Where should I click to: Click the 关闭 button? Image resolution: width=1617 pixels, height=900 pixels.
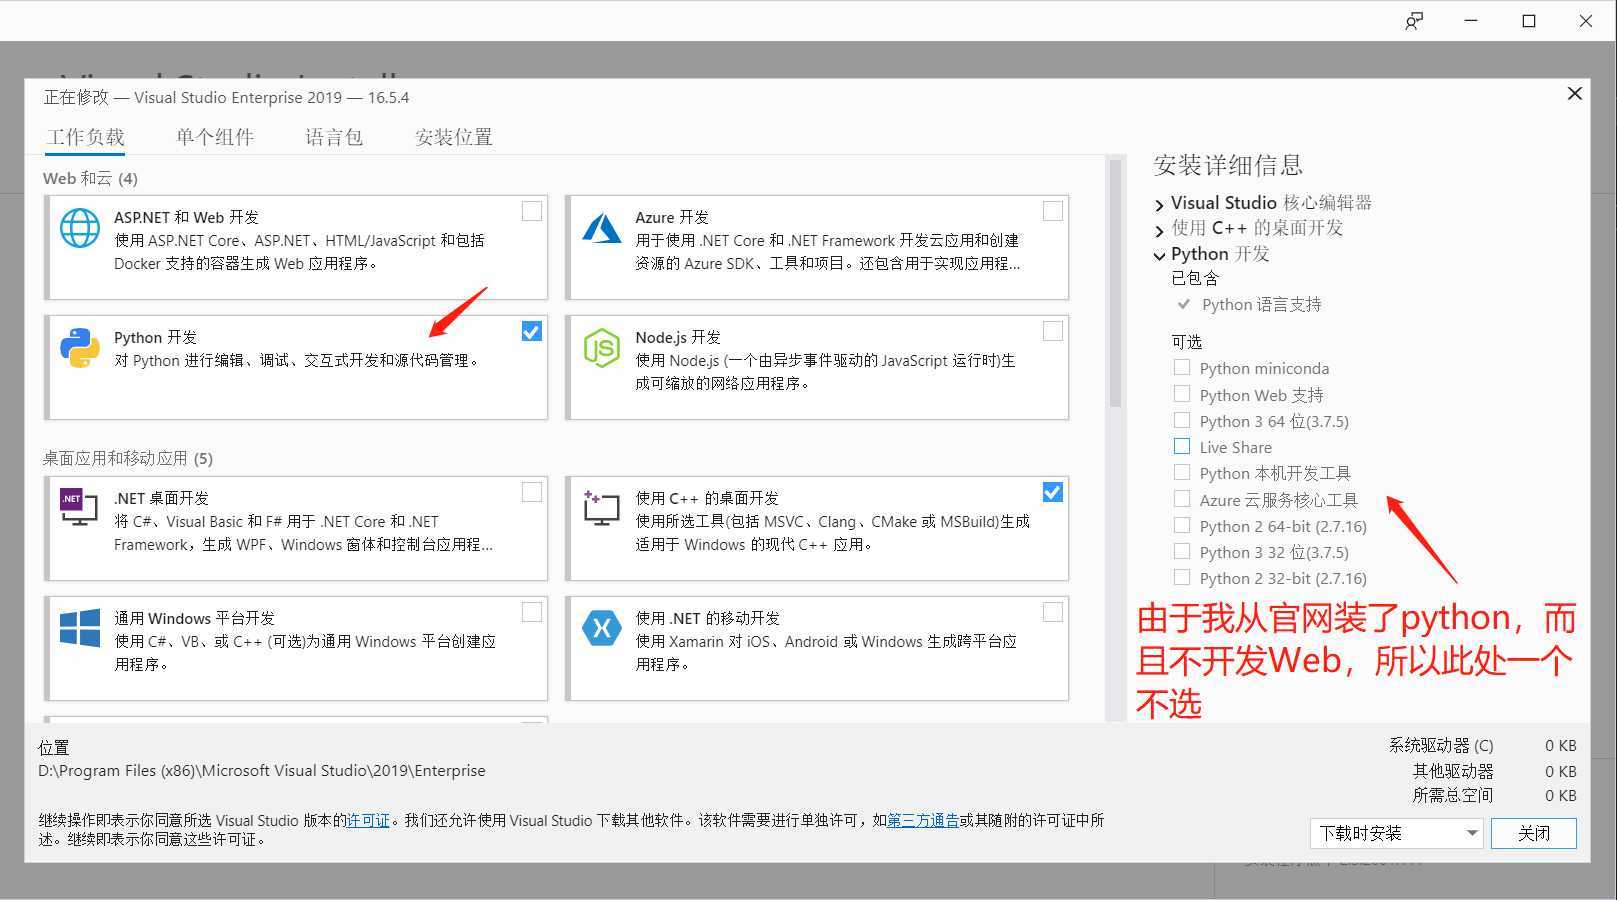pyautogui.click(x=1533, y=833)
